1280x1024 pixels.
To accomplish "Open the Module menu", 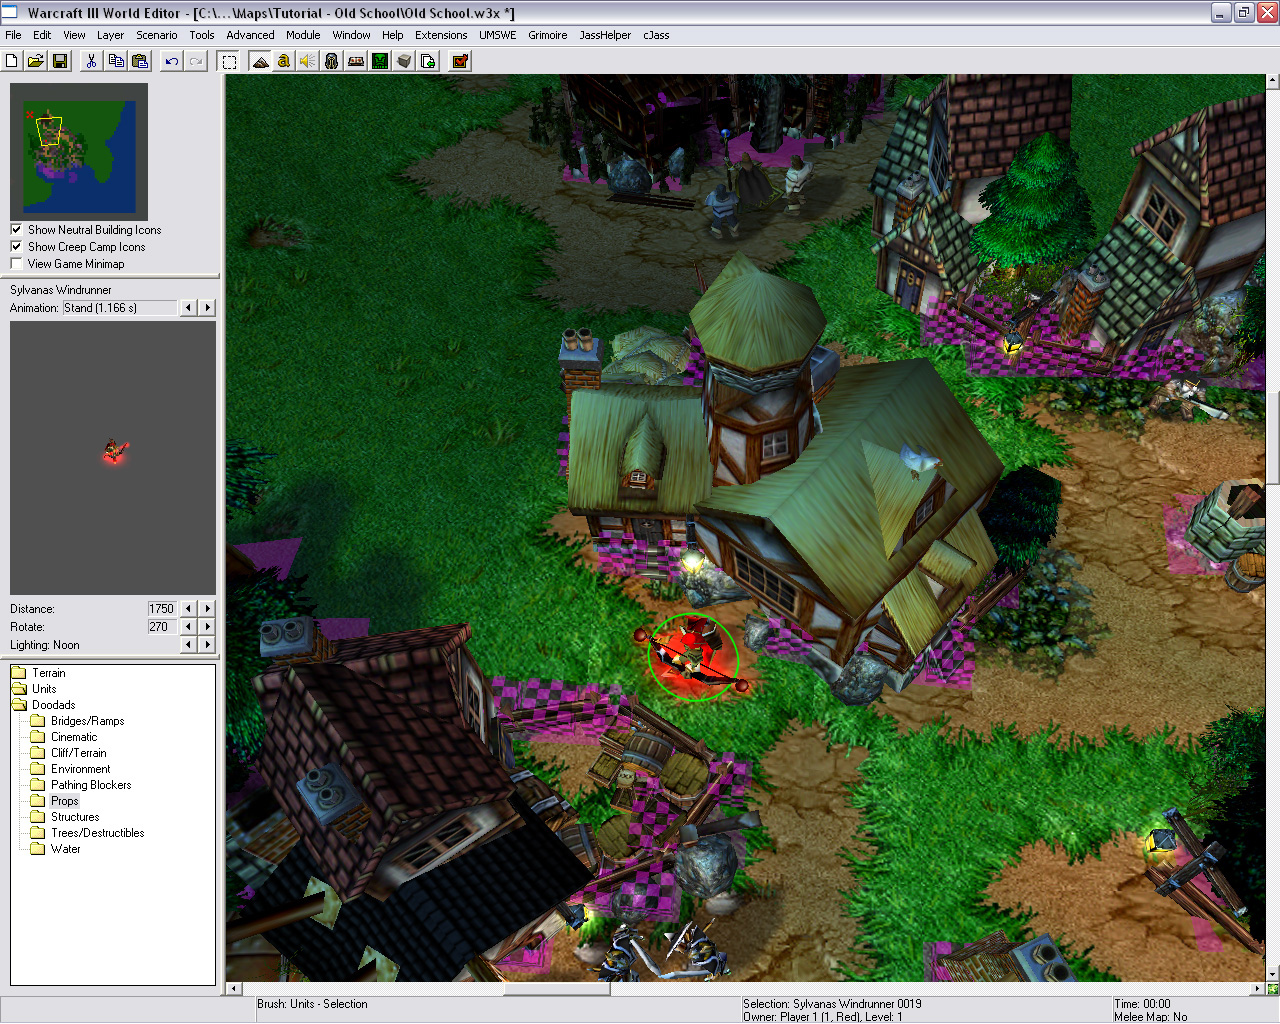I will tap(303, 35).
